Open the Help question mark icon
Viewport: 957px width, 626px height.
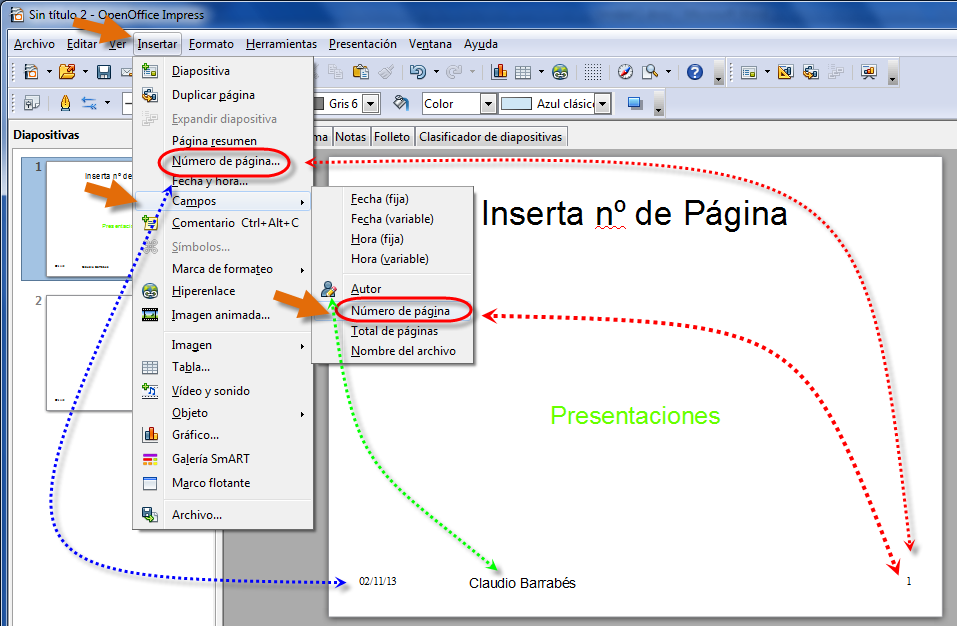[695, 72]
